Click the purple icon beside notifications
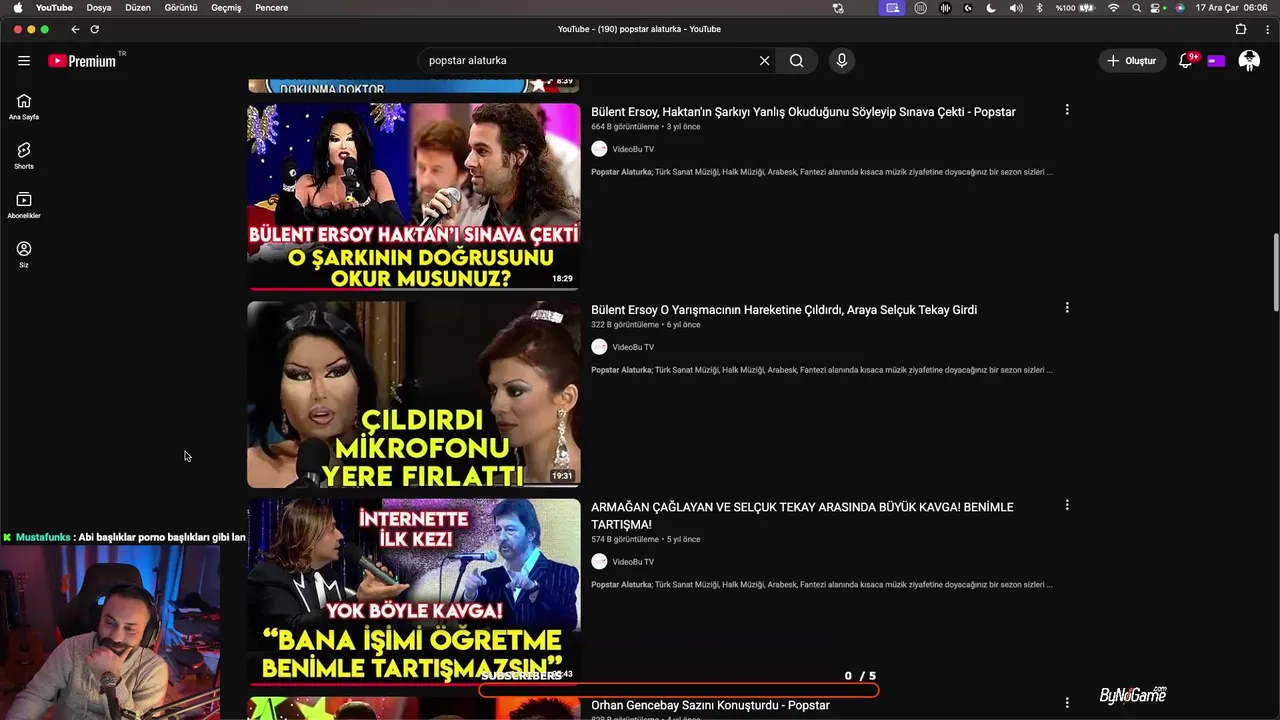 pos(1216,61)
